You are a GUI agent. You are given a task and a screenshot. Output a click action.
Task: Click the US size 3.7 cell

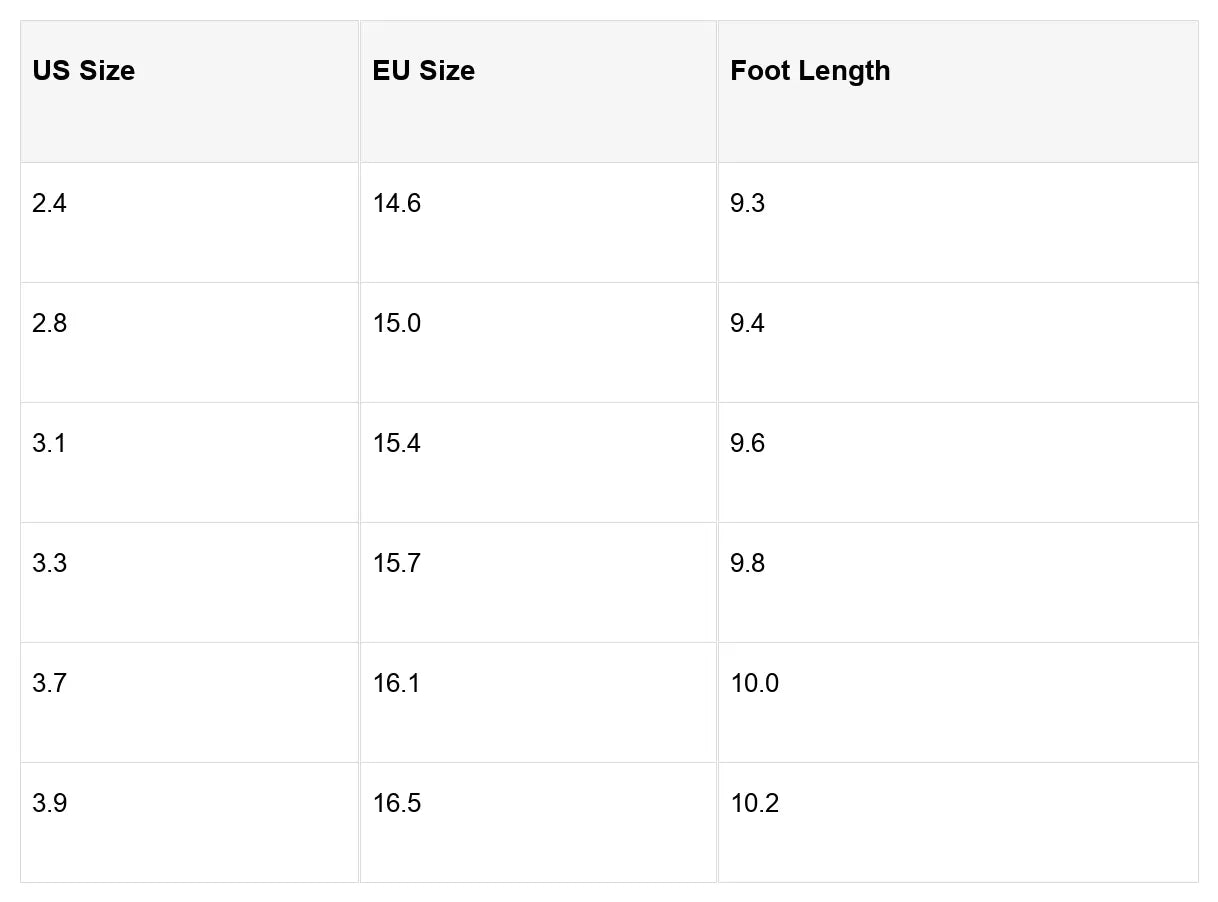pos(50,684)
